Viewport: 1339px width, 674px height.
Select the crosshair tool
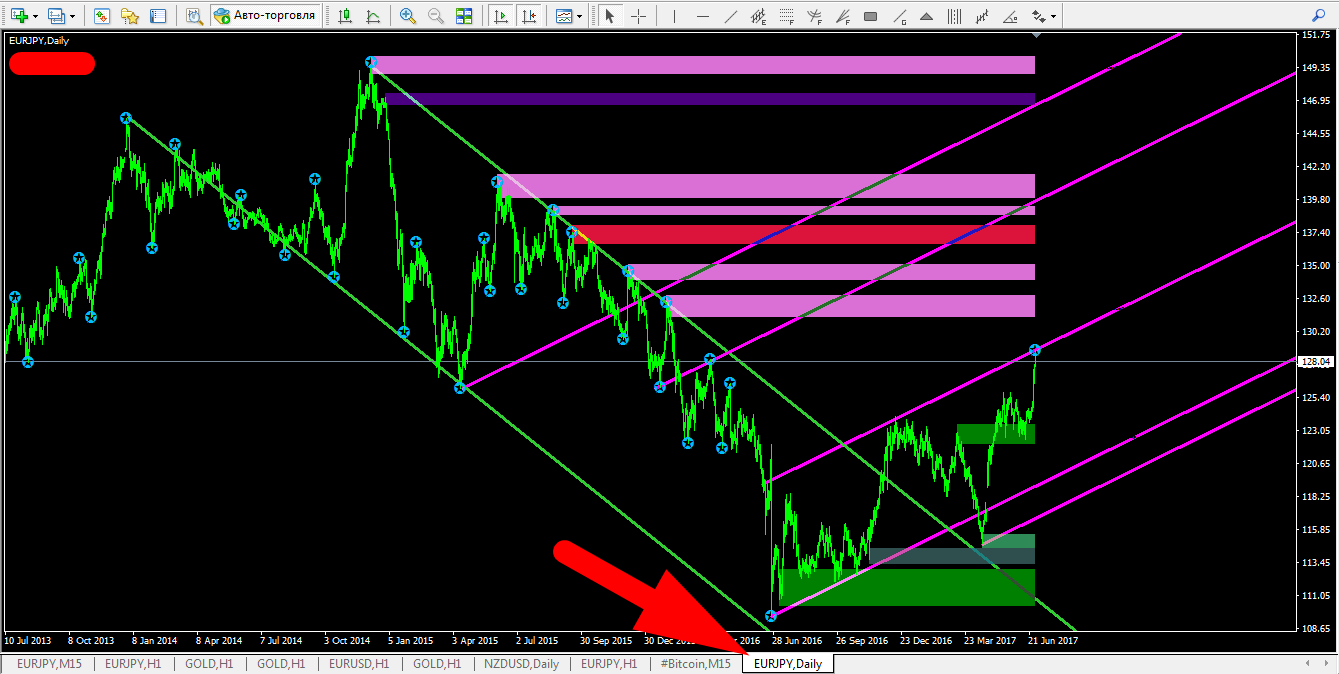point(638,16)
